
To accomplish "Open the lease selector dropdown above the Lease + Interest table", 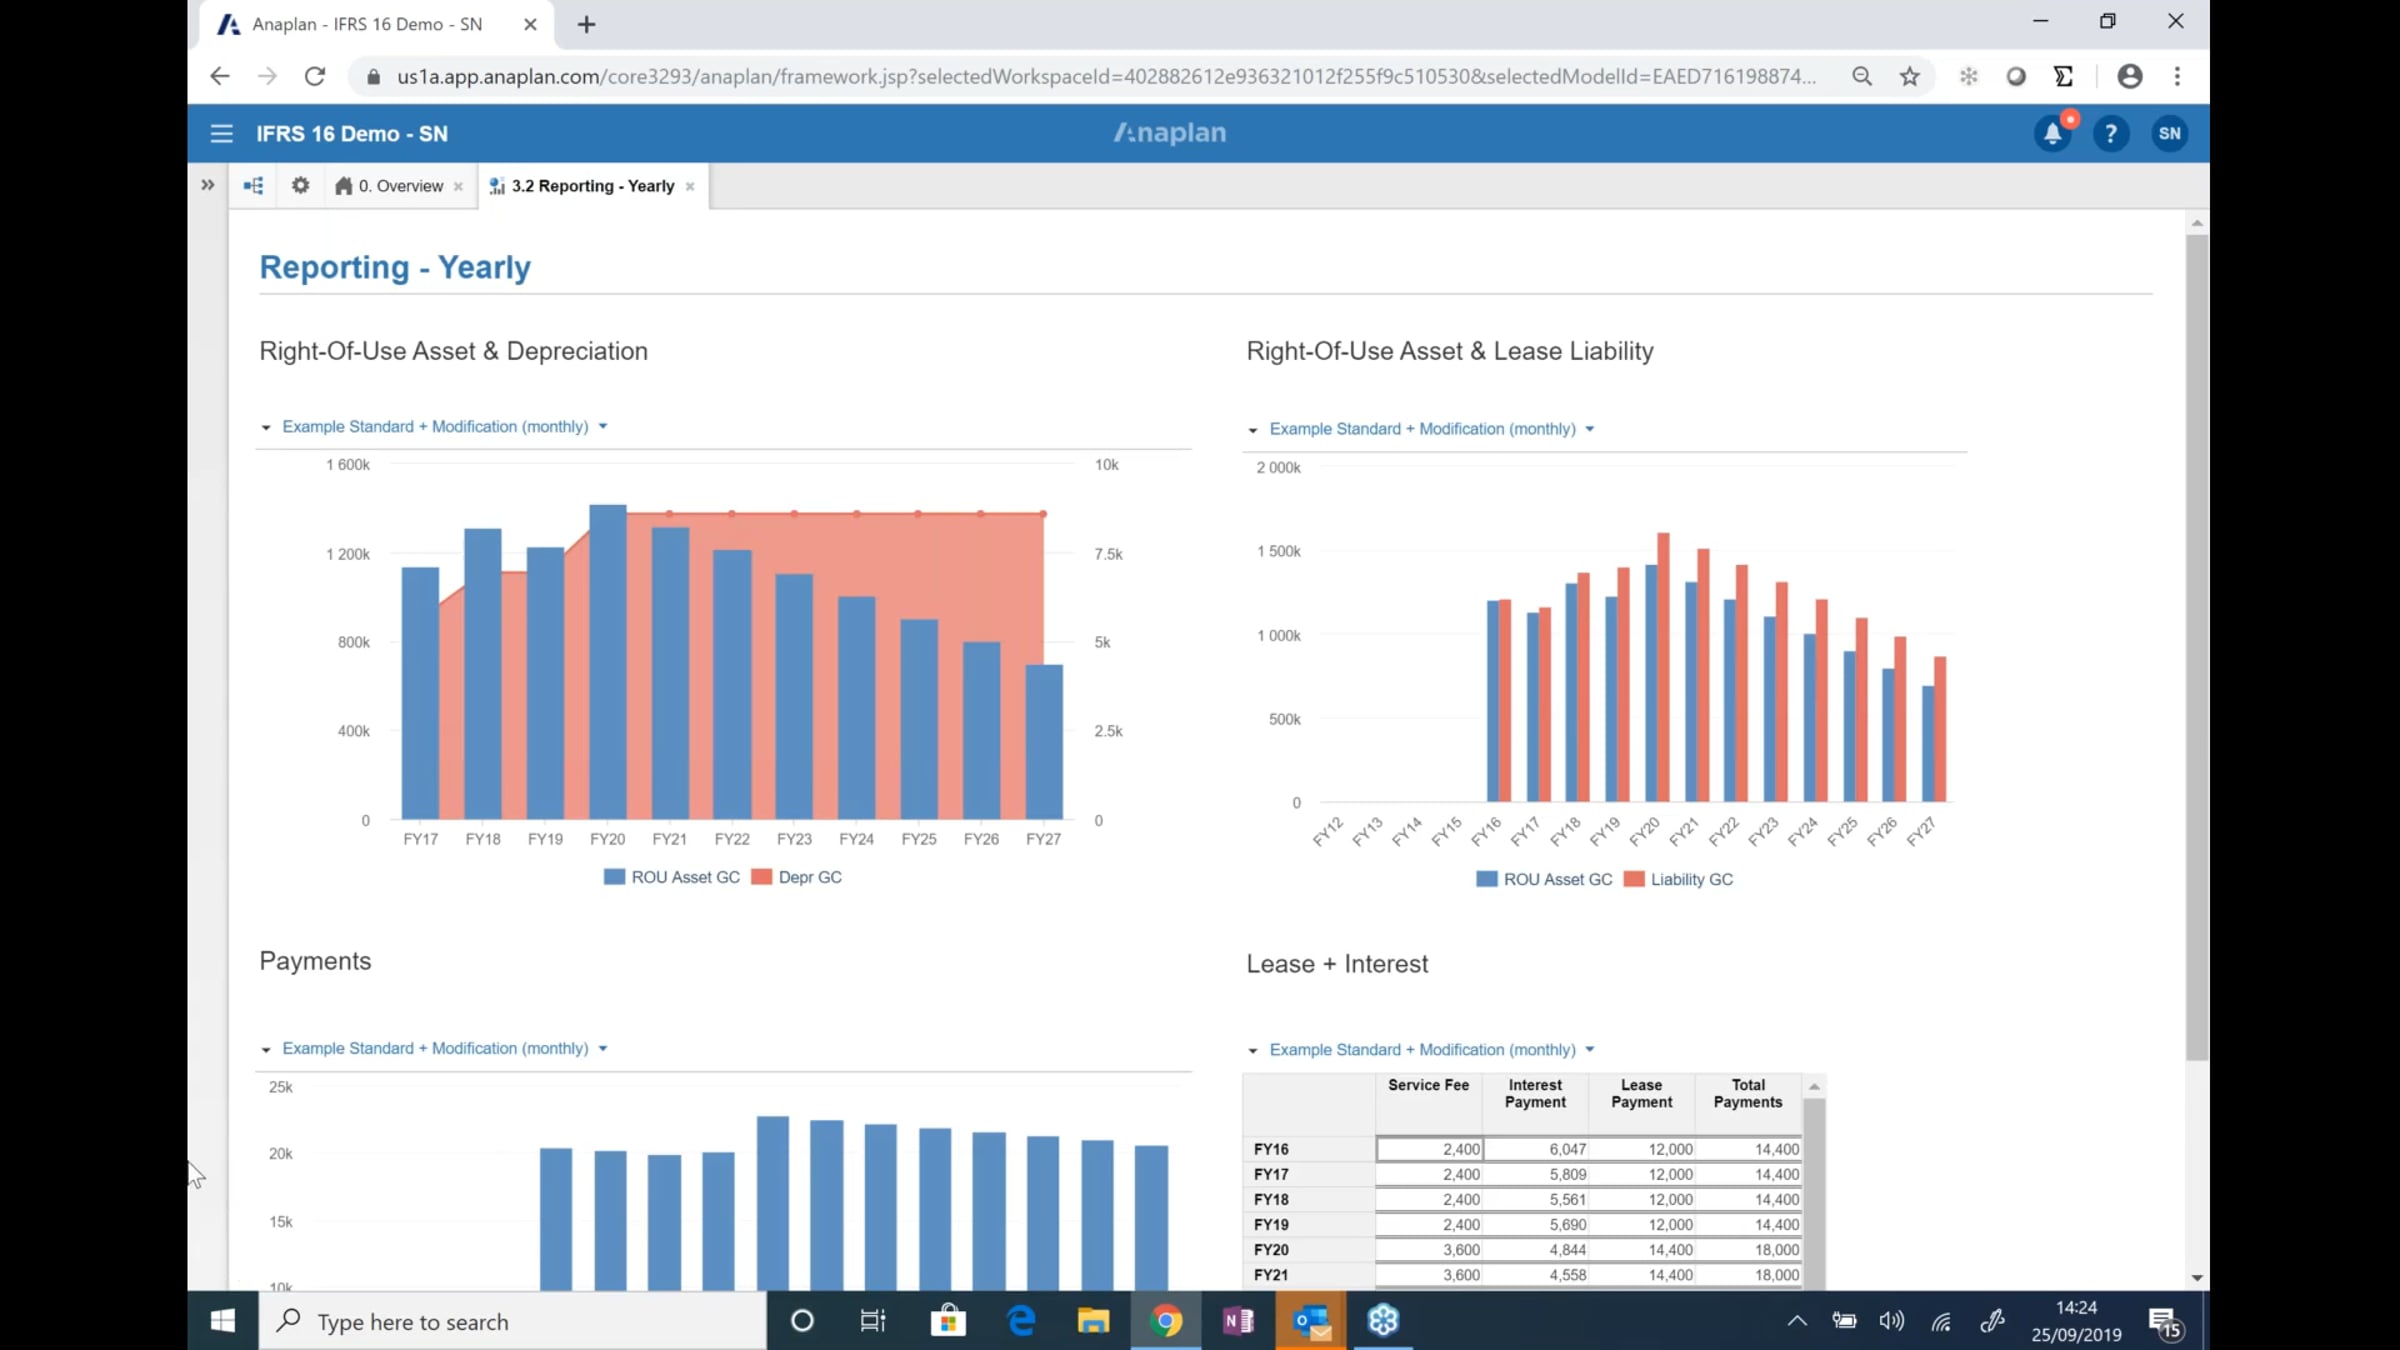I will pos(1589,1050).
